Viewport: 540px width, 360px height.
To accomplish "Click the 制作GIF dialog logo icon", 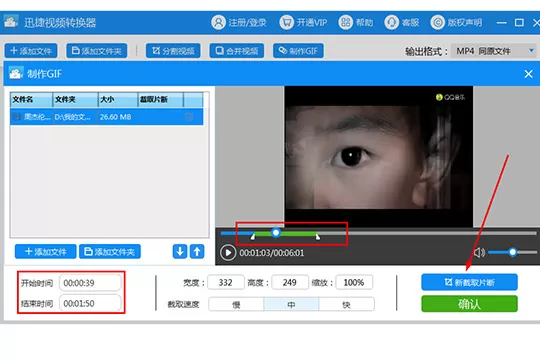I will [x=16, y=73].
